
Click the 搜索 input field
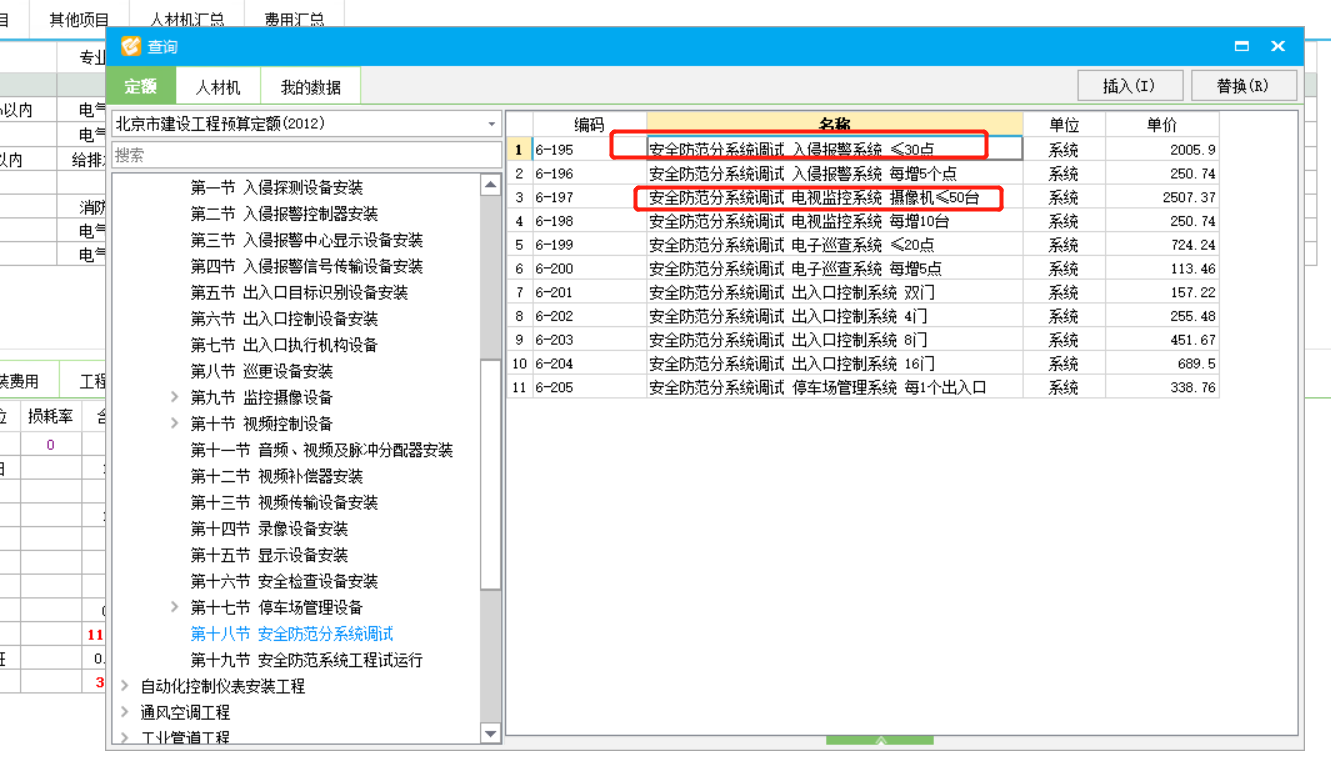[x=306, y=155]
